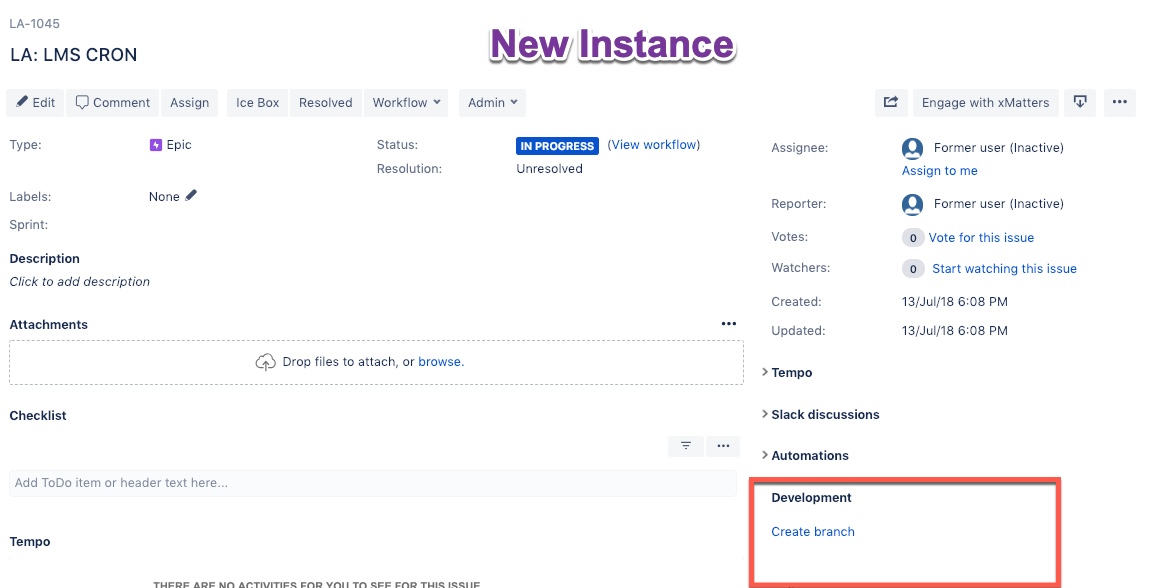Open the Admin dropdown

(x=493, y=103)
